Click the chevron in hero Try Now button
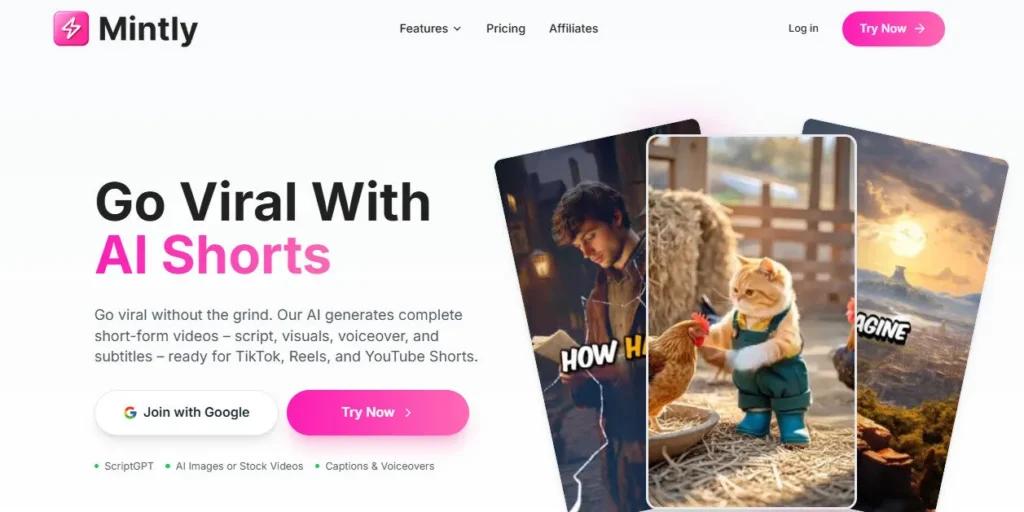Image resolution: width=1024 pixels, height=512 pixels. (x=408, y=413)
